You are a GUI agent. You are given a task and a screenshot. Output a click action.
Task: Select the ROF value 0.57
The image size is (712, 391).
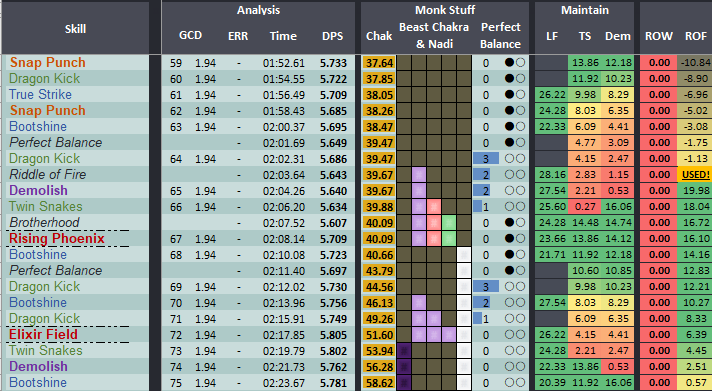pos(695,383)
